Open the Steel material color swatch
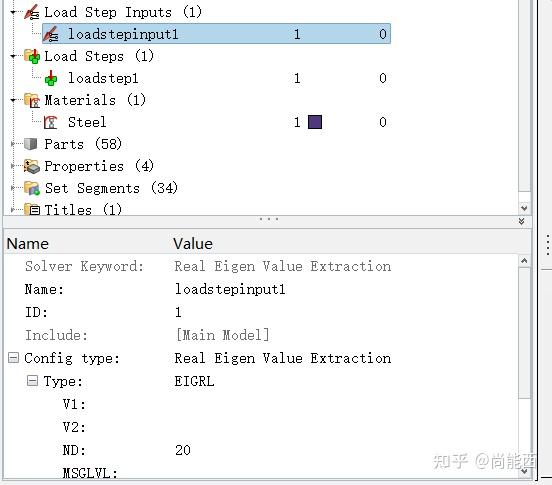 click(x=315, y=122)
